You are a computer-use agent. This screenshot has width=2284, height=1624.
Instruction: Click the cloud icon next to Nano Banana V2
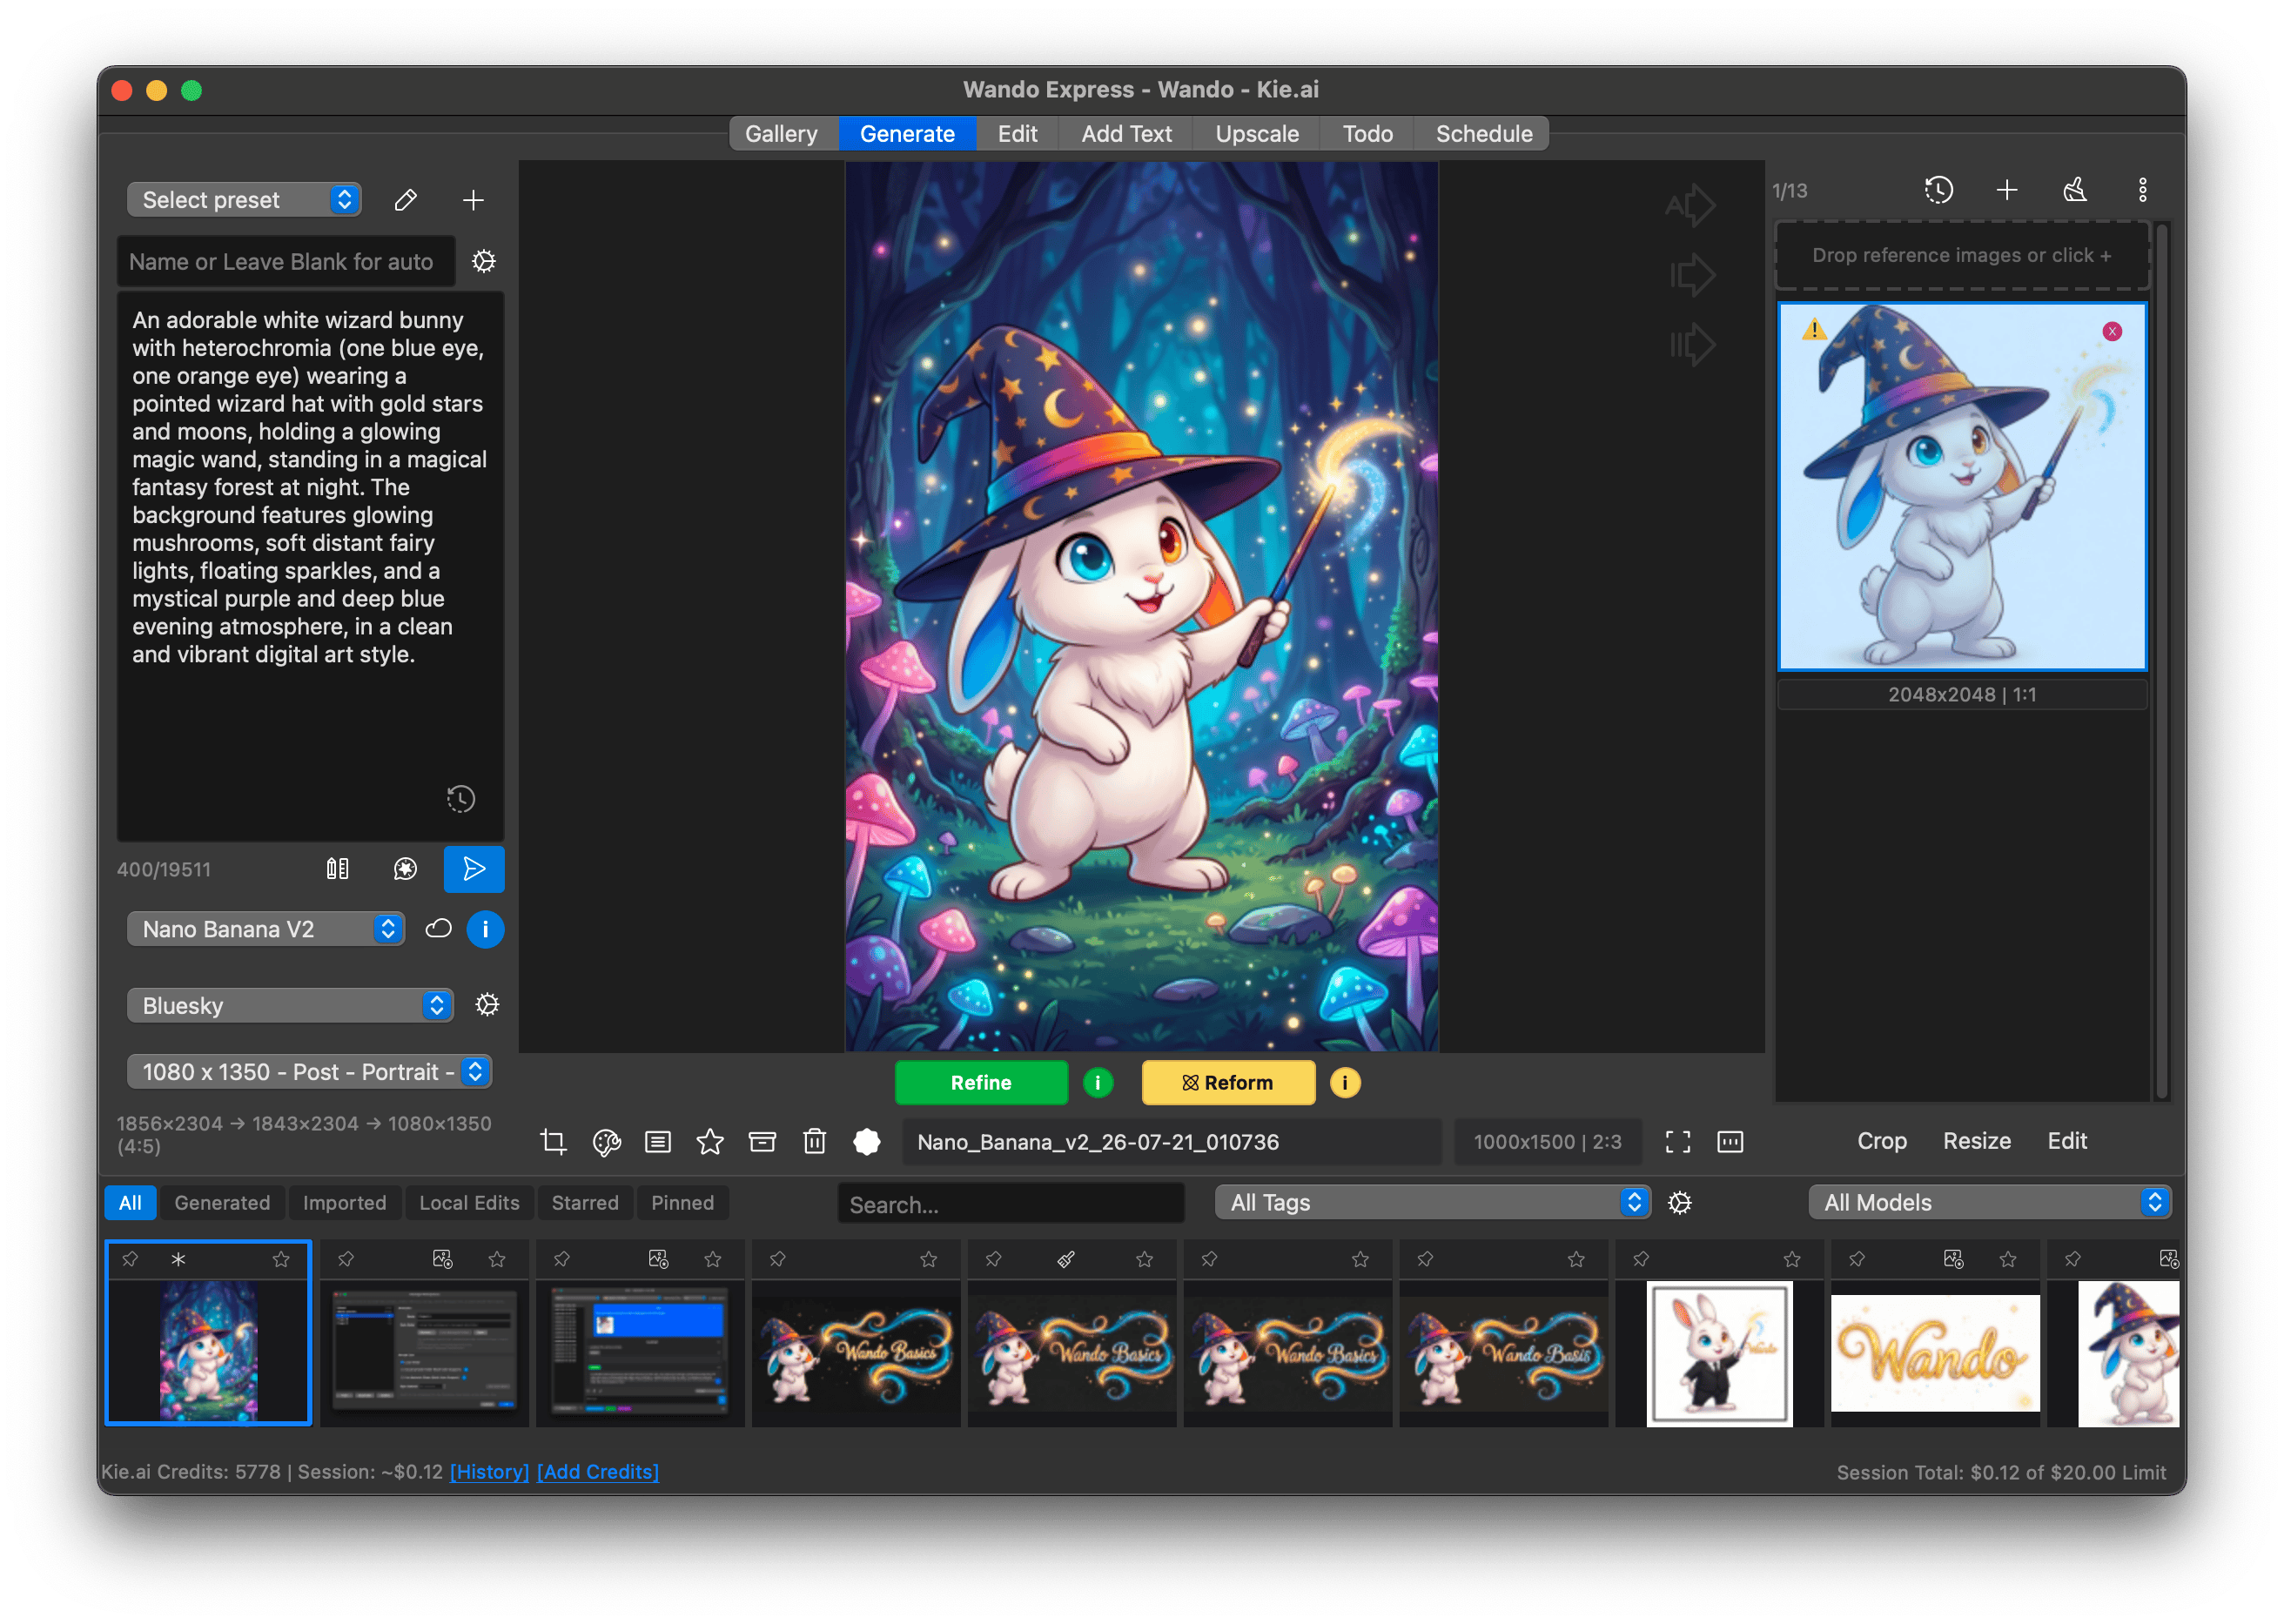point(438,929)
